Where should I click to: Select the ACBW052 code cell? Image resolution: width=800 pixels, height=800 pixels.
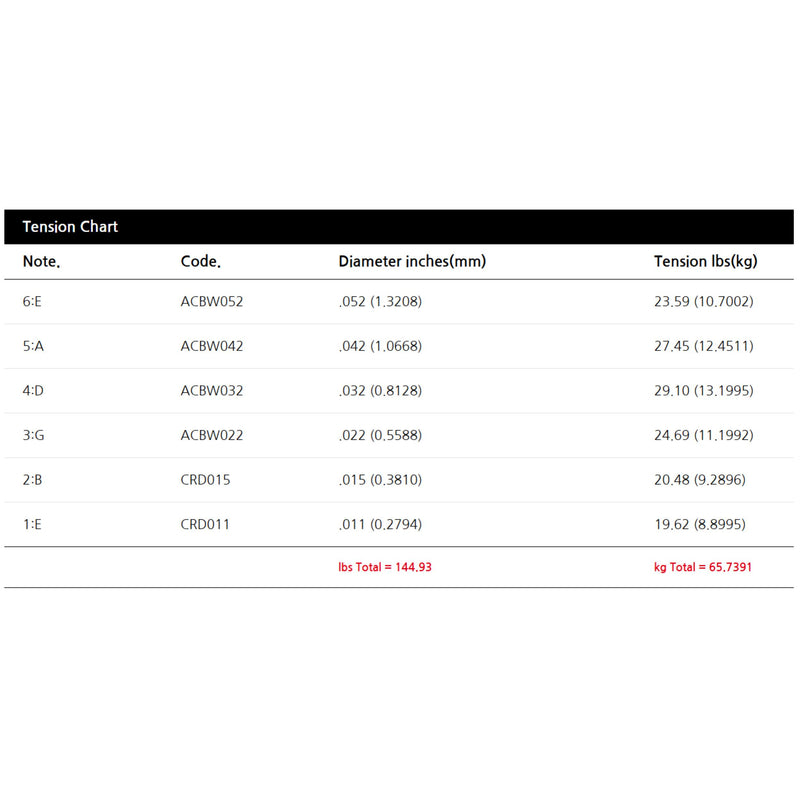click(212, 301)
